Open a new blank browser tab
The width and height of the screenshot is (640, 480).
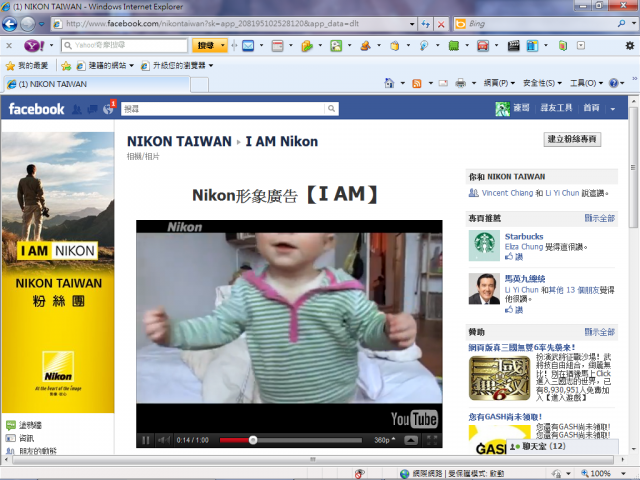[x=200, y=85]
